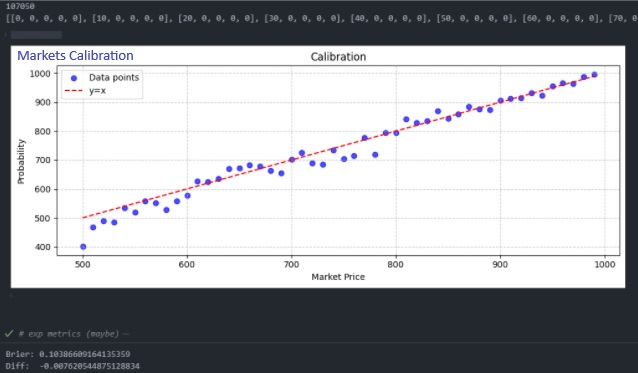Click the topmost data point near 1000
Screen dimensions: 638x373
[x=594, y=74]
